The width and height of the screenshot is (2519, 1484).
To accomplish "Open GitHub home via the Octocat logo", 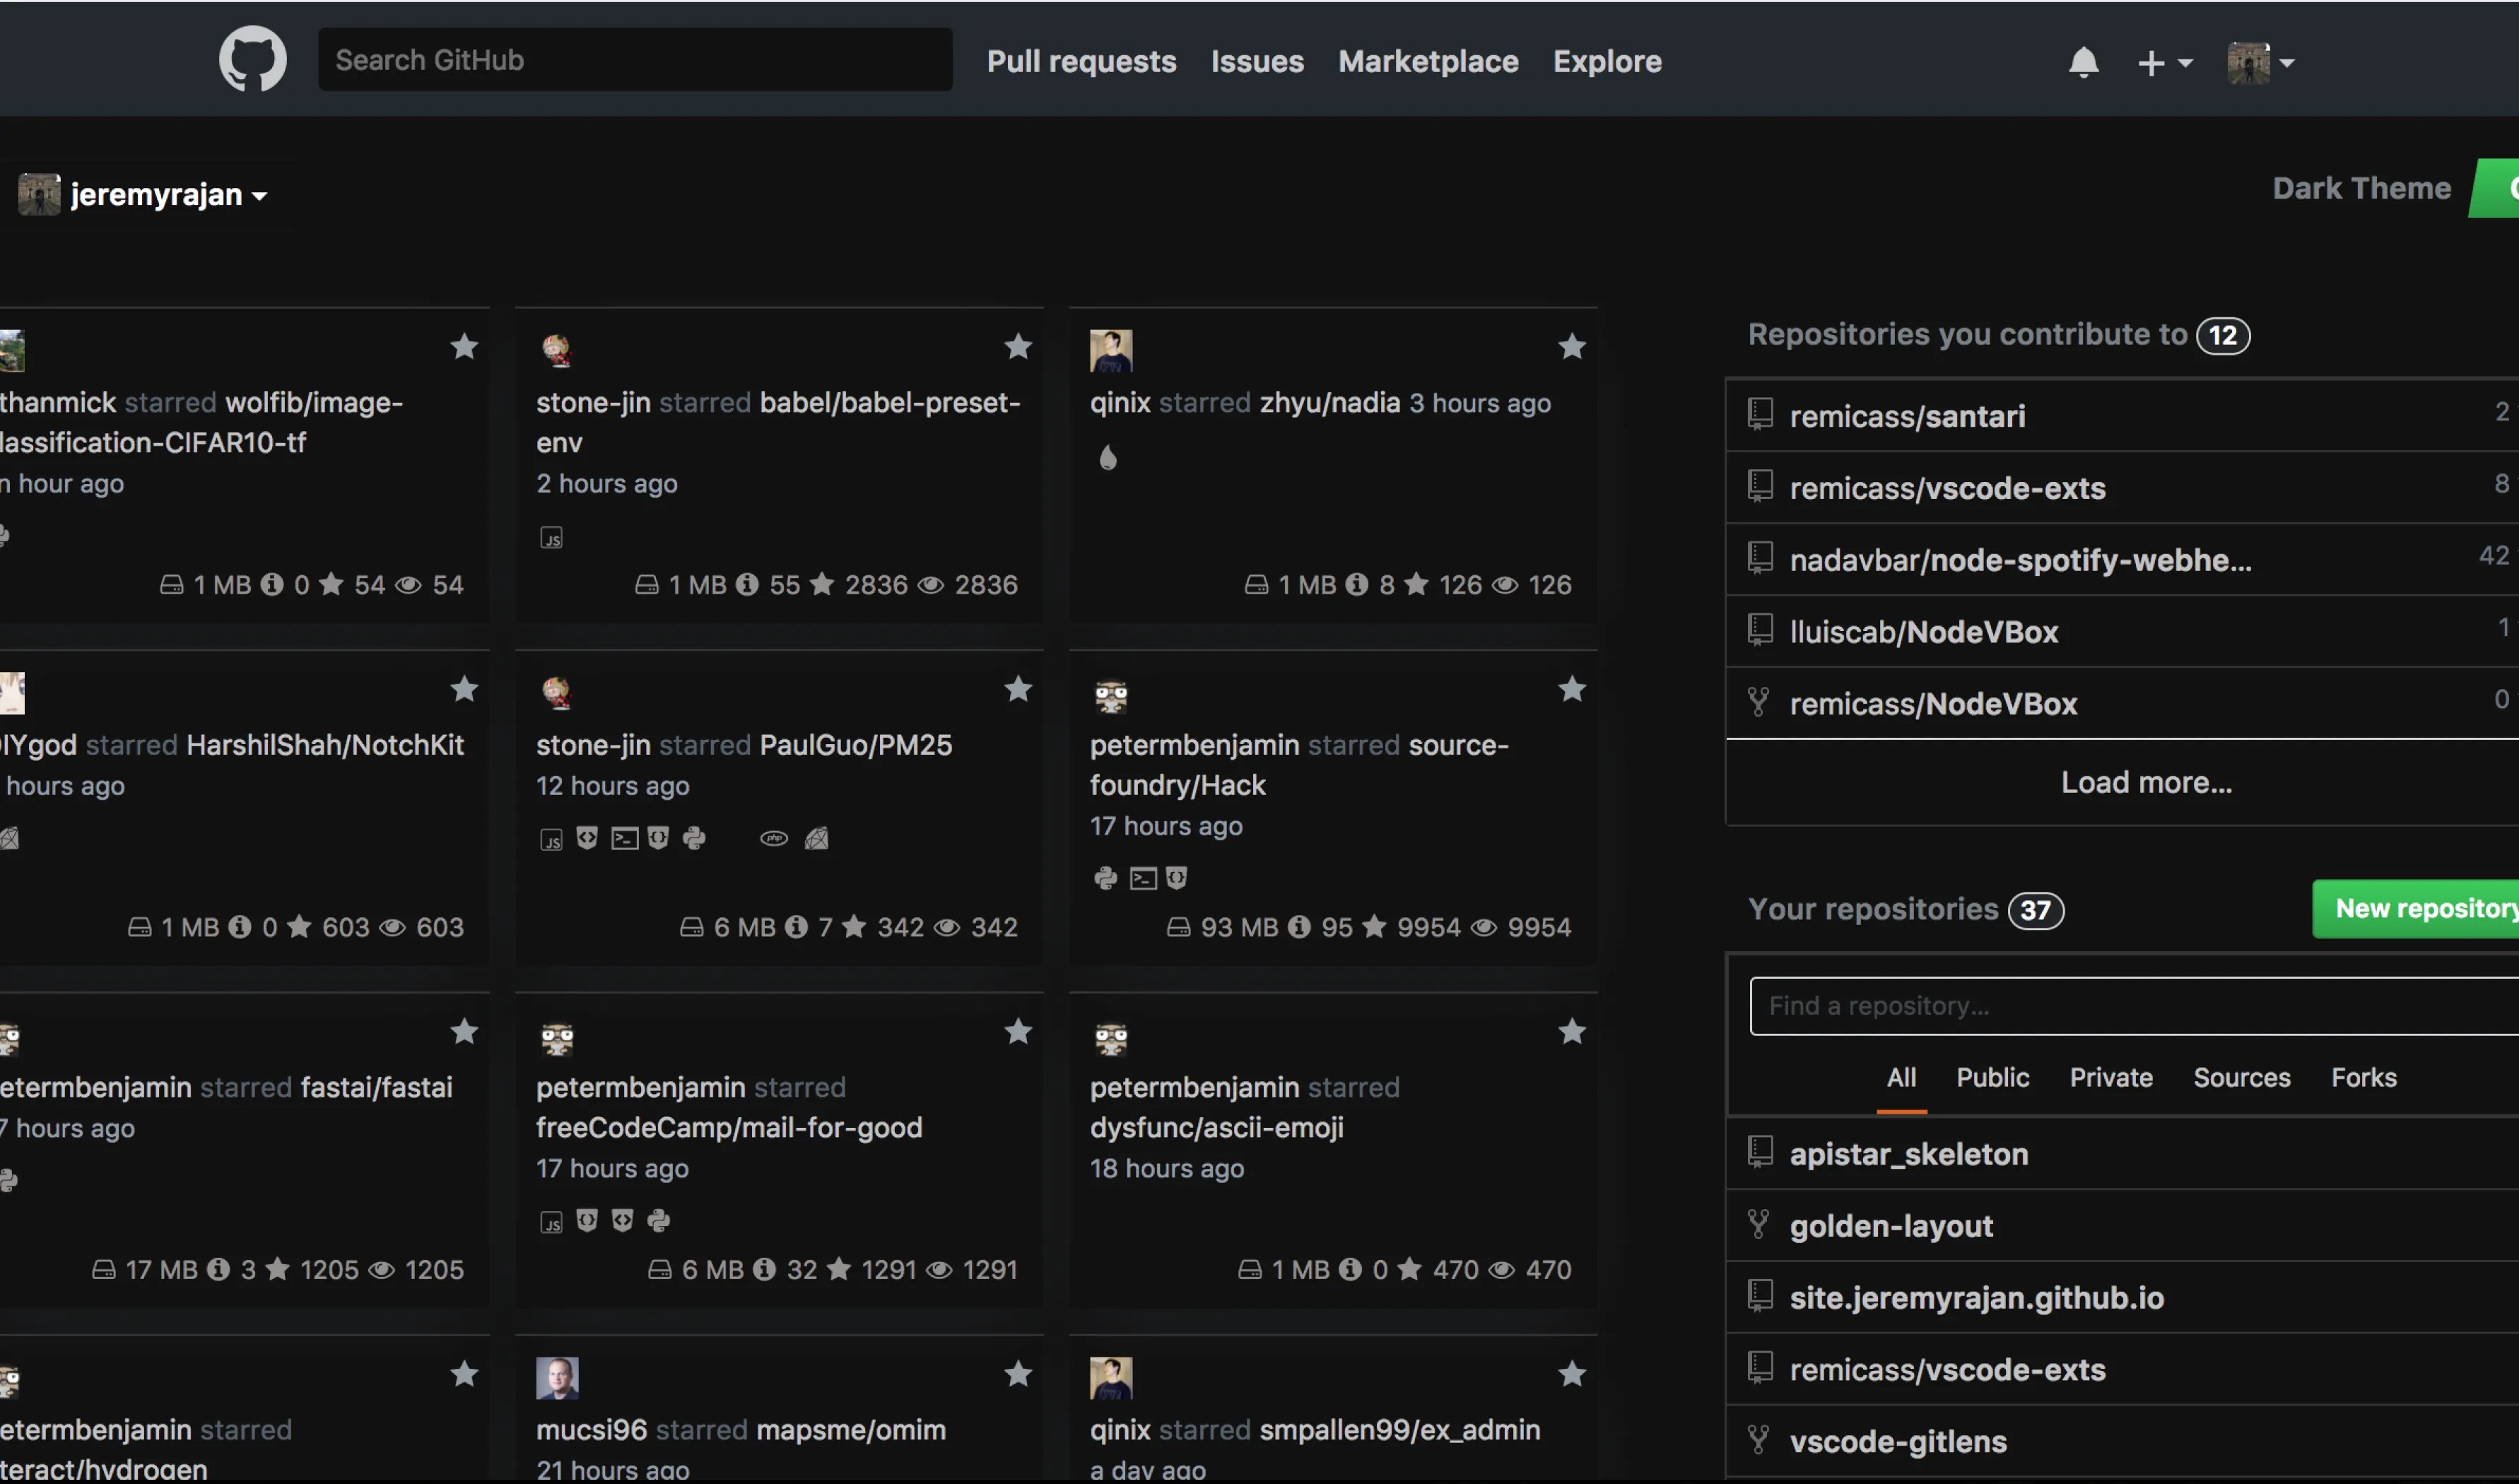I will point(252,58).
